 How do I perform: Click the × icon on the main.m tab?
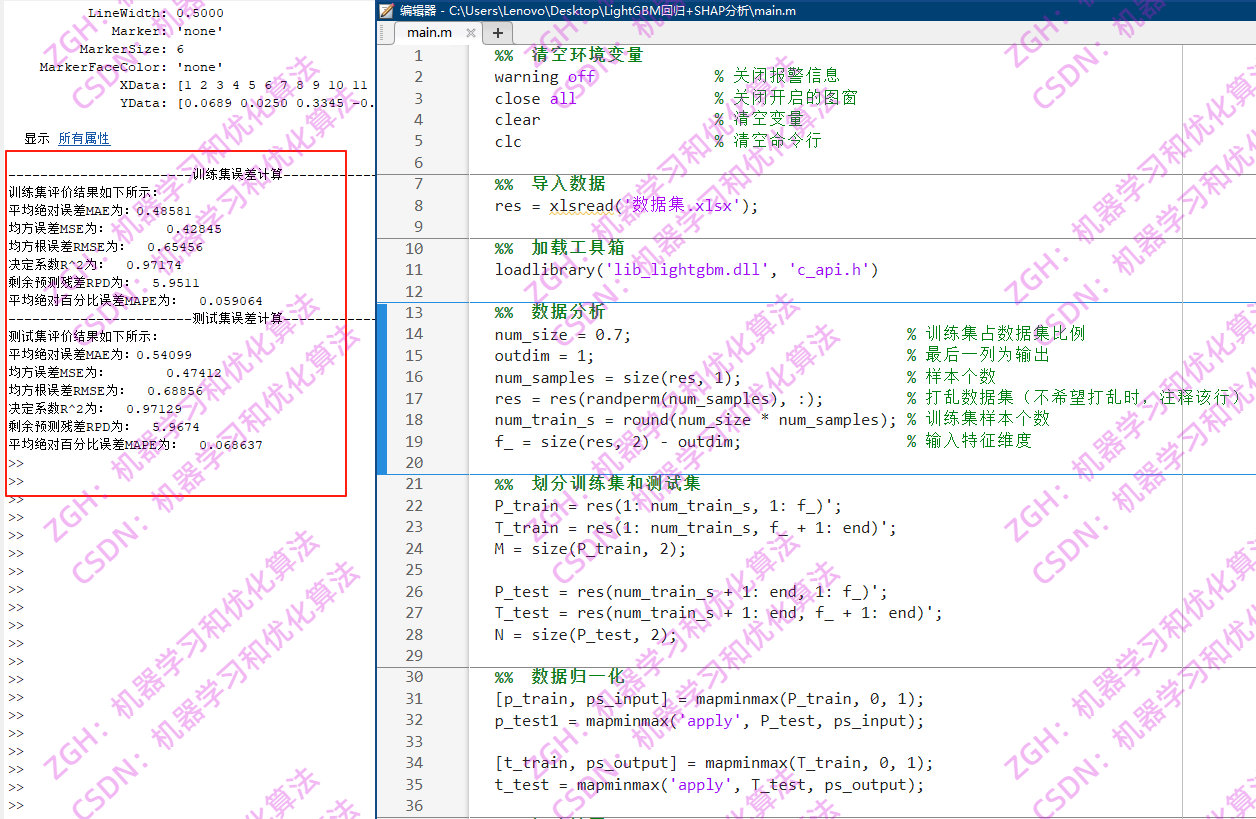point(470,33)
